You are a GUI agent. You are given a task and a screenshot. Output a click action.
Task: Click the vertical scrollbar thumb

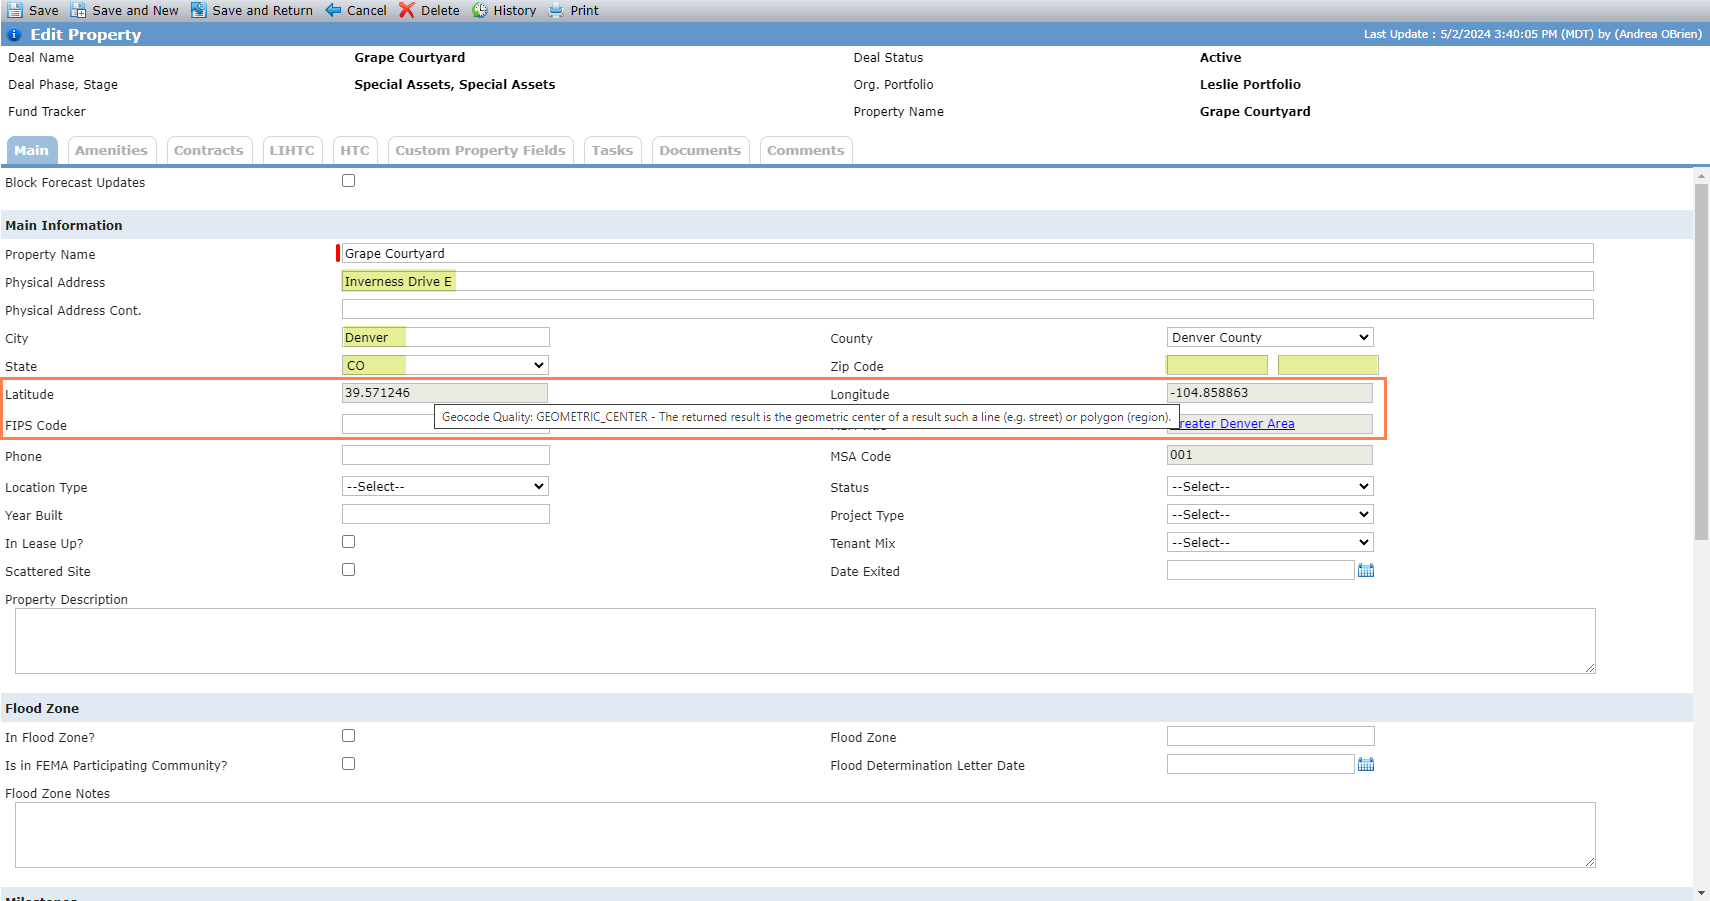click(x=1701, y=361)
